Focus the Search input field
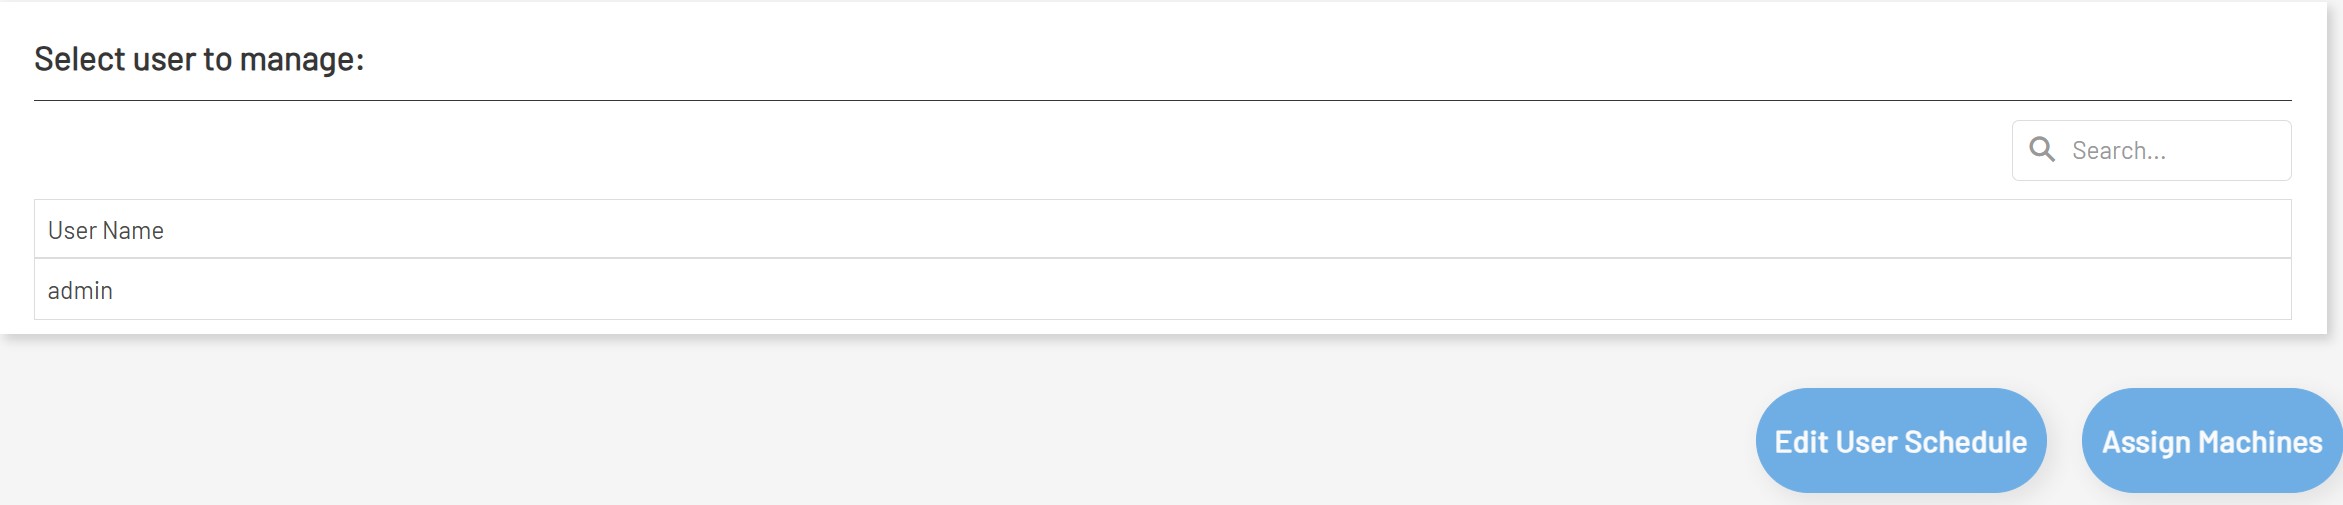Viewport: 2343px width, 505px height. point(2170,151)
